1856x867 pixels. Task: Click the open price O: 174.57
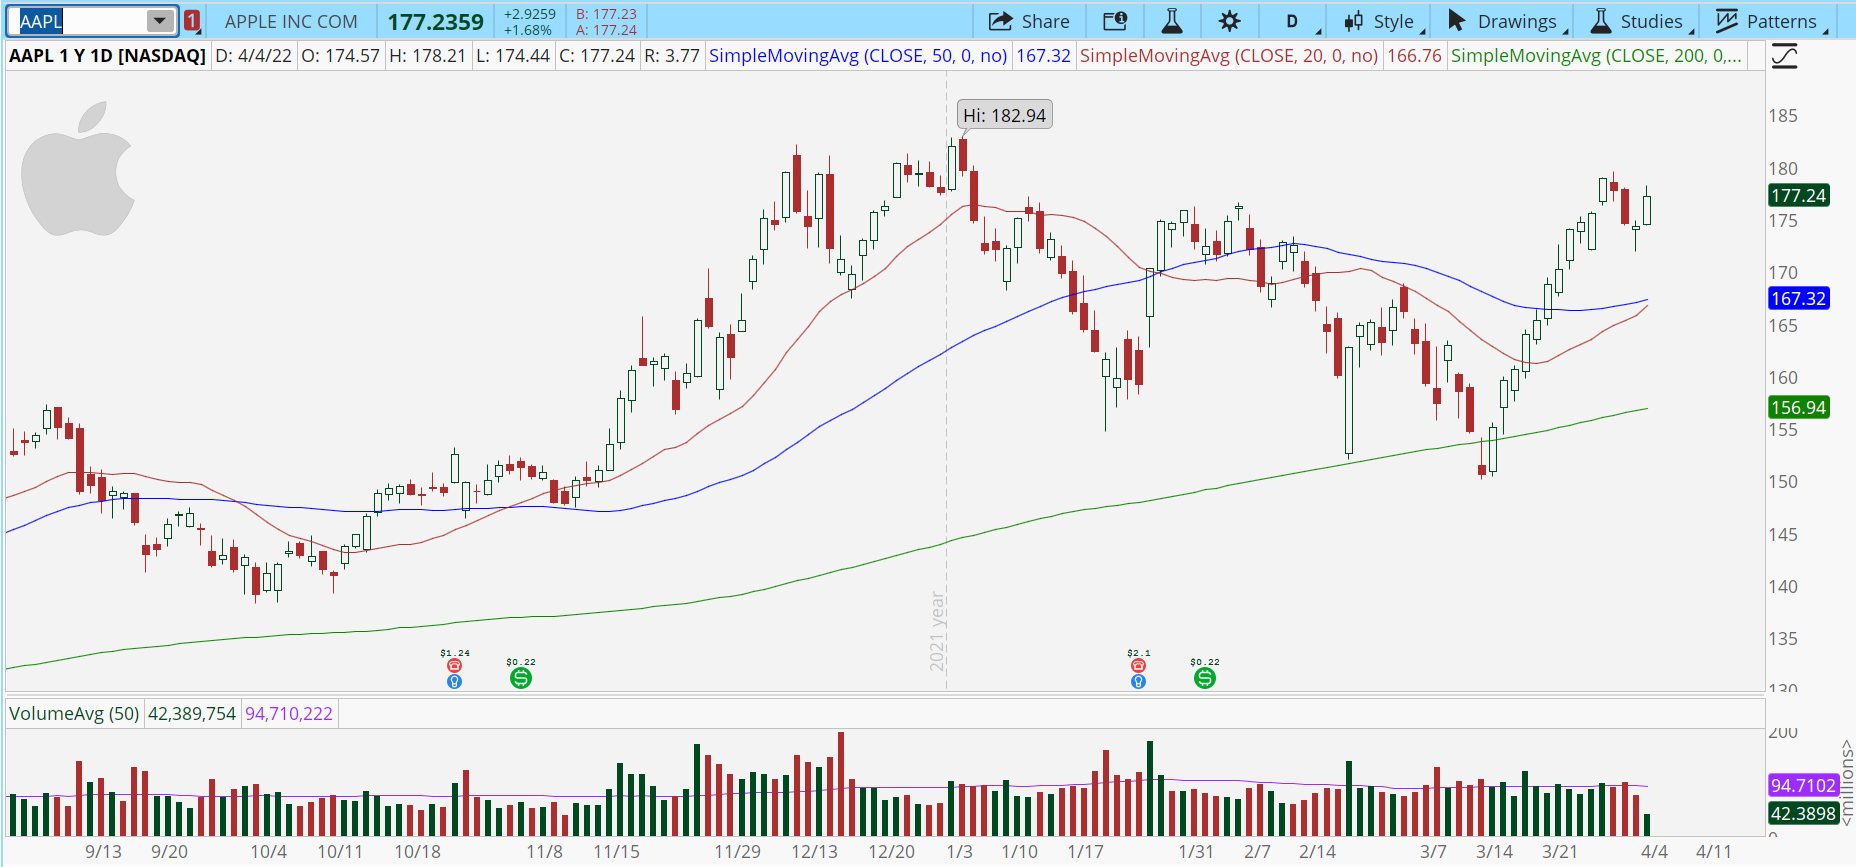coord(340,56)
